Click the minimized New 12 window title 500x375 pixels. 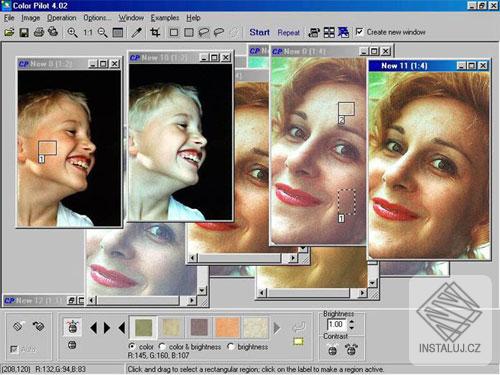click(35, 300)
